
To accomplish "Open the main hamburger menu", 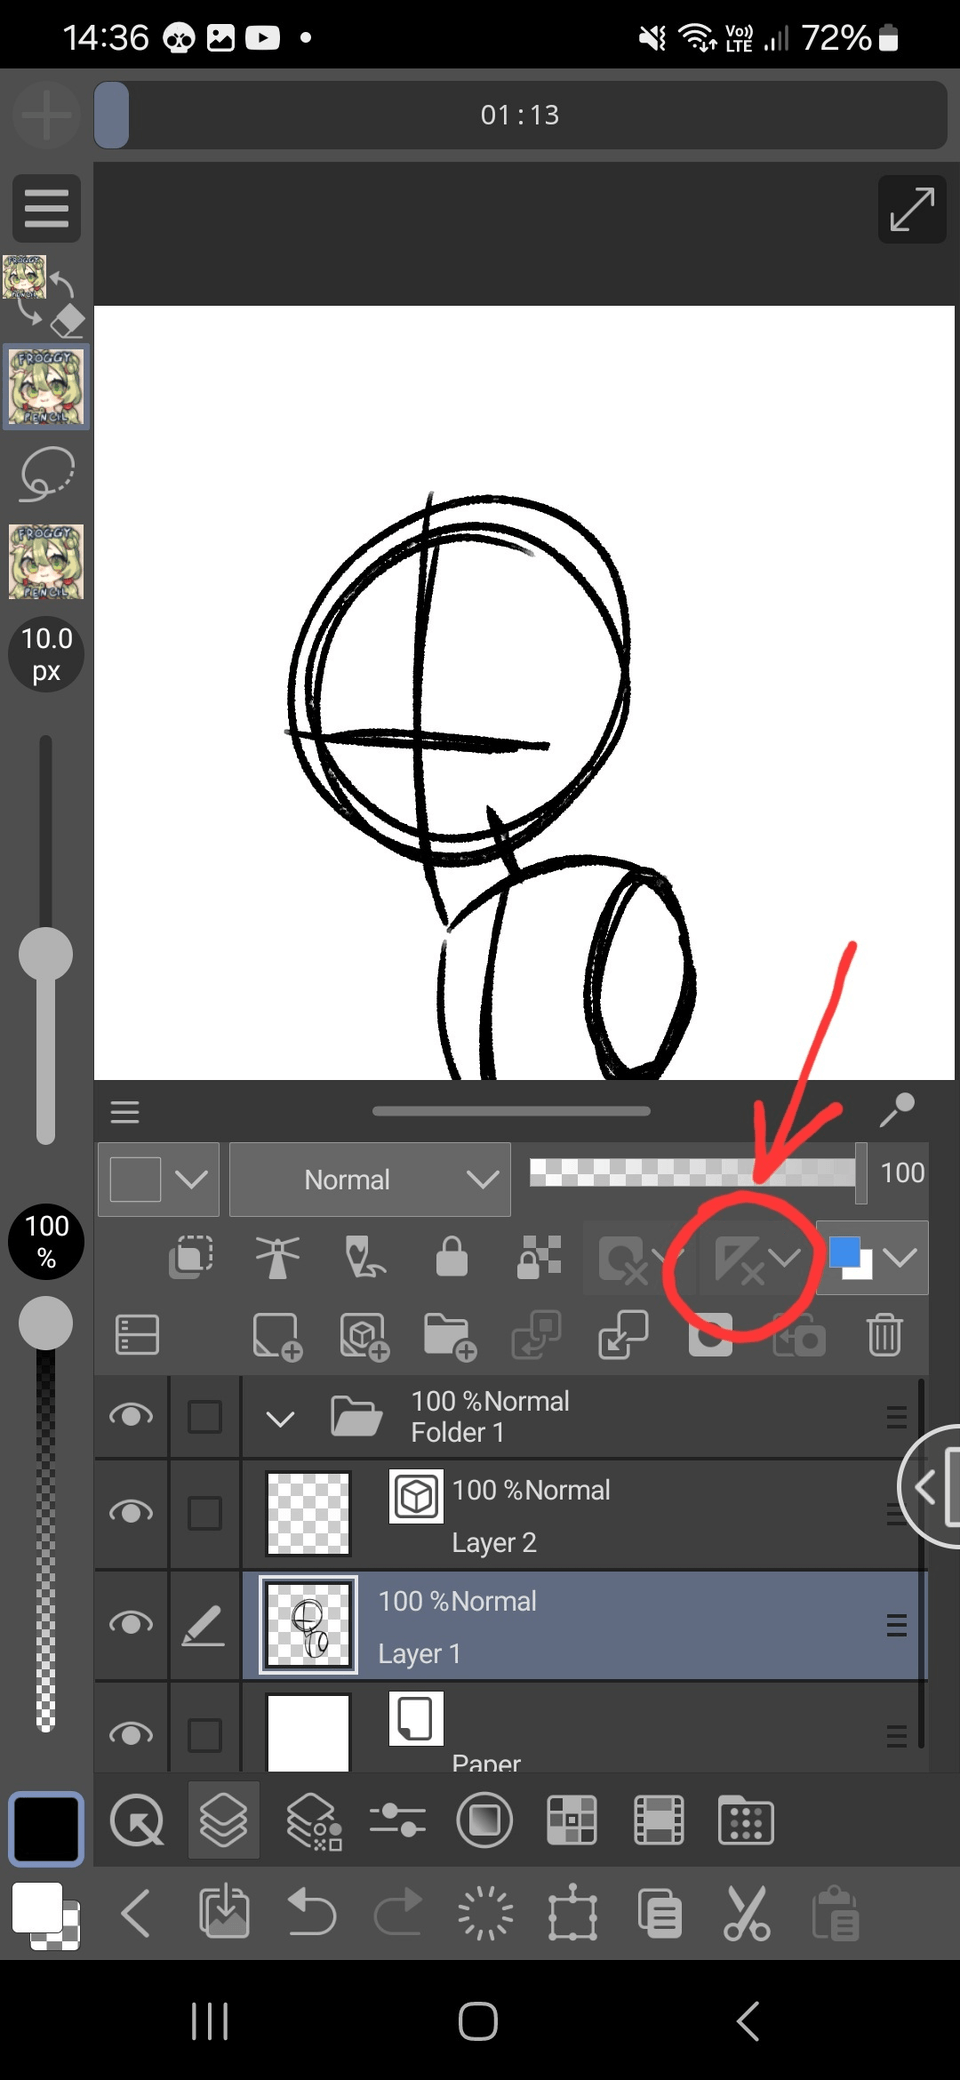I will click(x=46, y=208).
